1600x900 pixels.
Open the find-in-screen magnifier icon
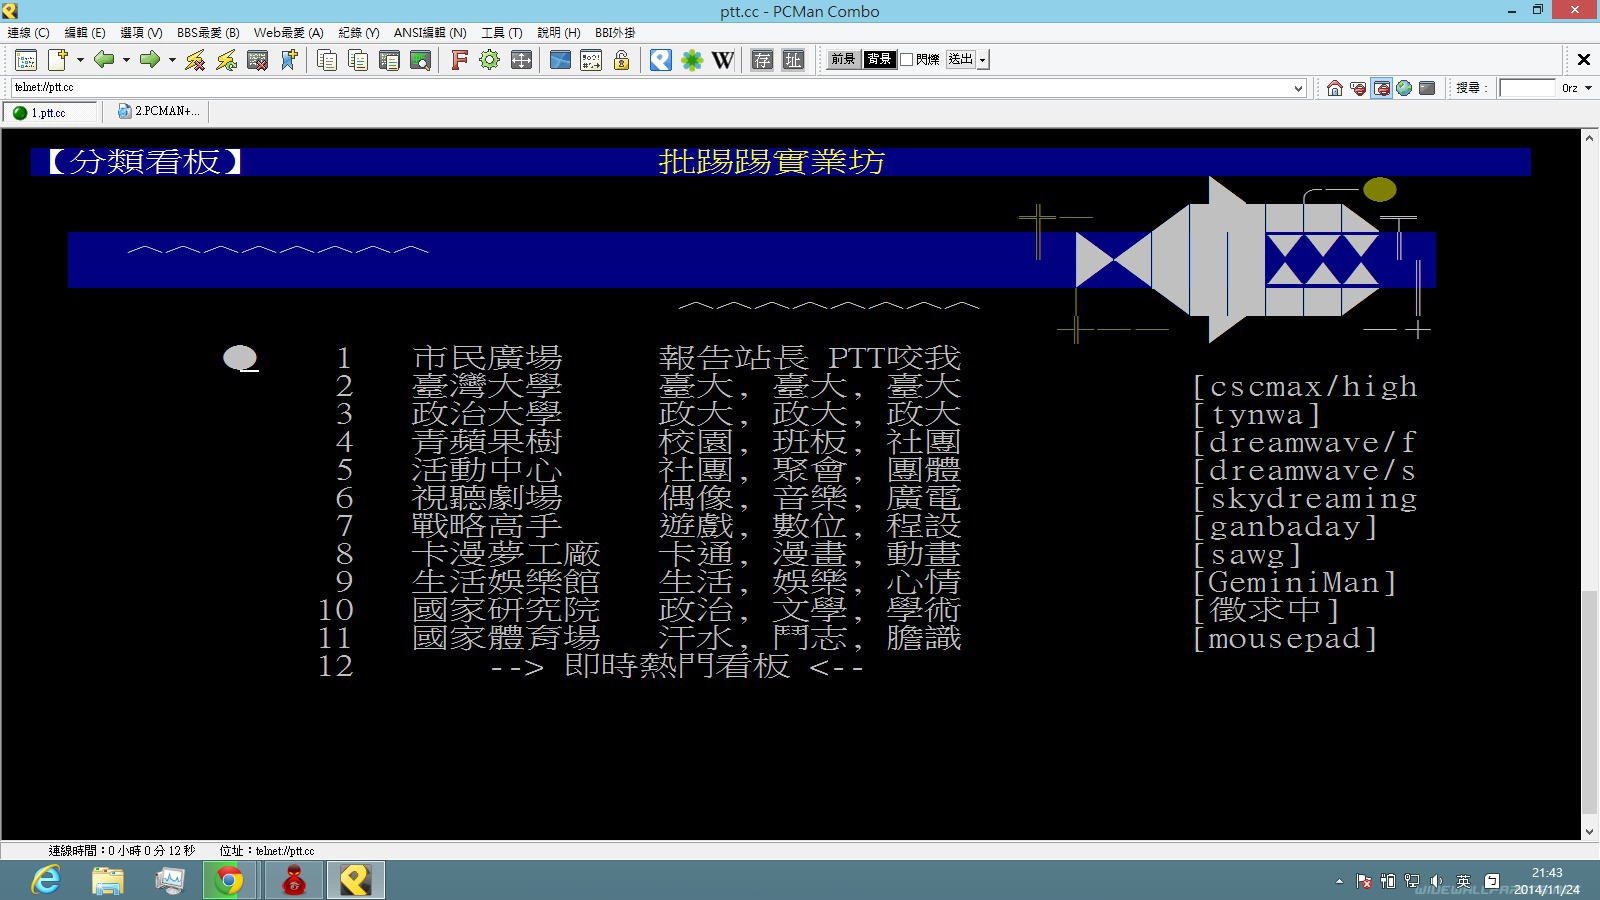point(421,60)
